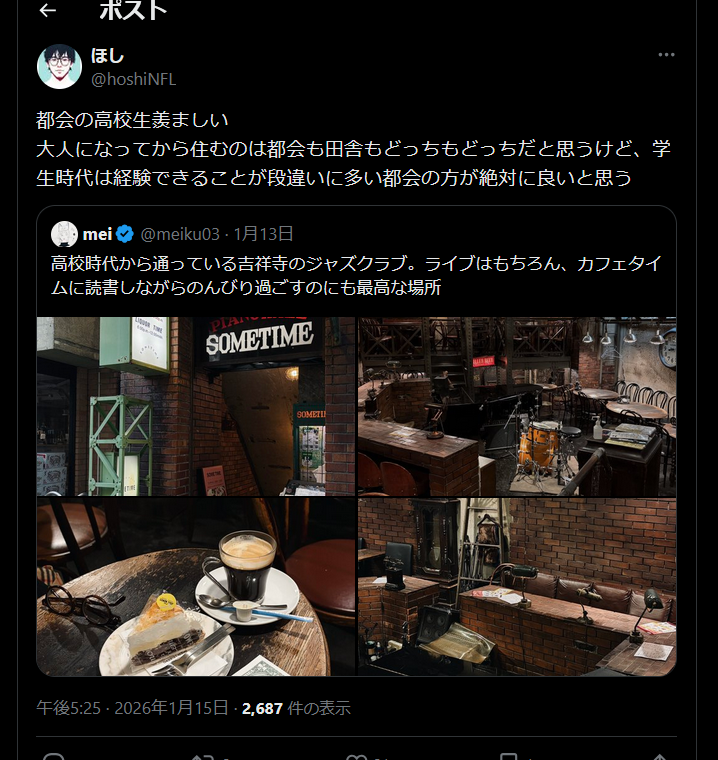Click the blue verified badge next to mei

pyautogui.click(x=126, y=234)
